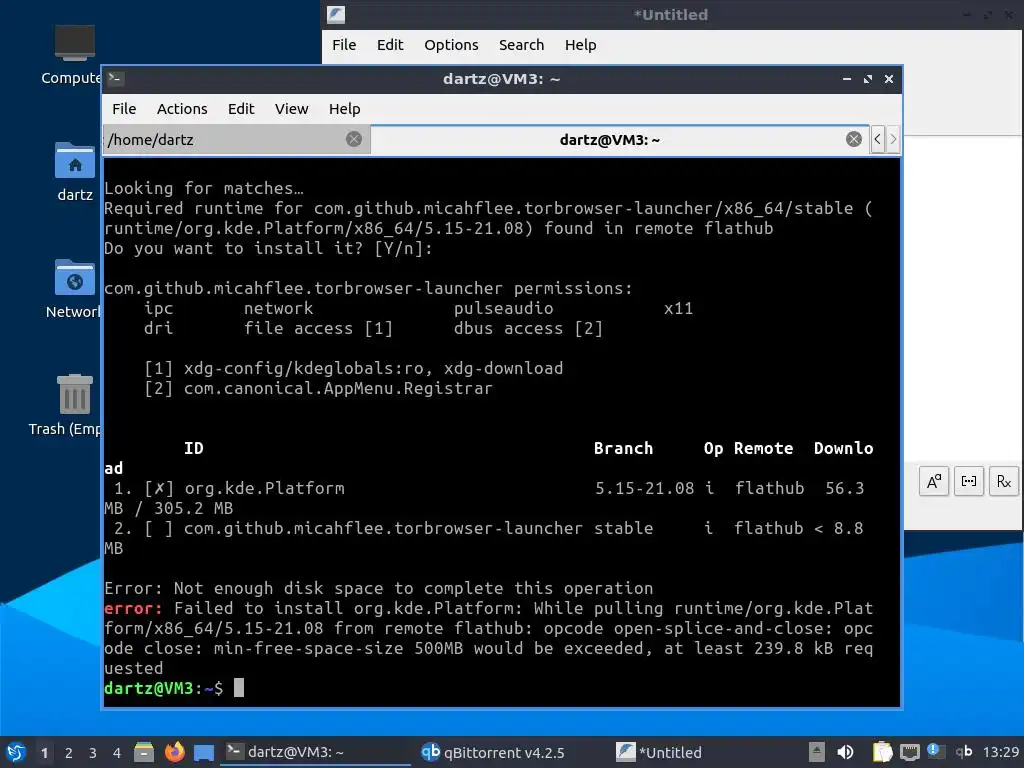1024x768 pixels.
Task: Switch to workspace 4
Action: point(117,753)
